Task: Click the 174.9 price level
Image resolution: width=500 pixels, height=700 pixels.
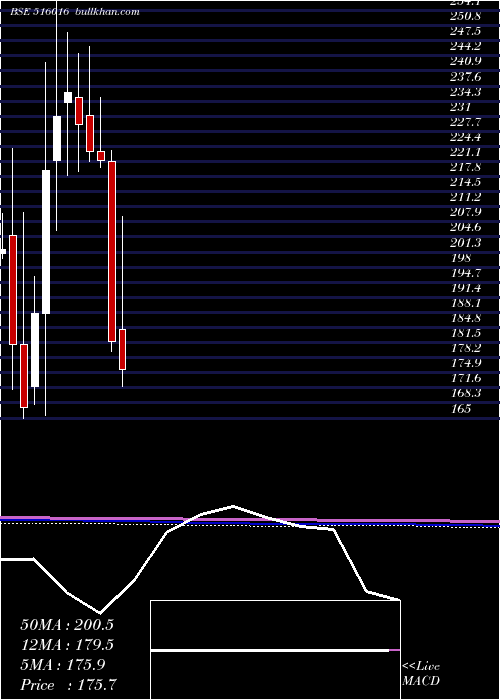Action: [466, 363]
